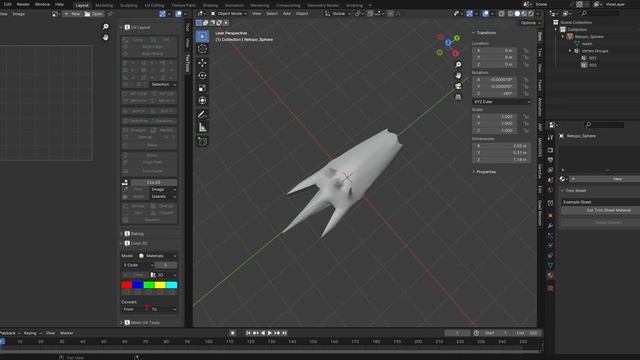This screenshot has height=360, width=640.
Task: Click the viewport pan hand icon
Action: point(458,76)
